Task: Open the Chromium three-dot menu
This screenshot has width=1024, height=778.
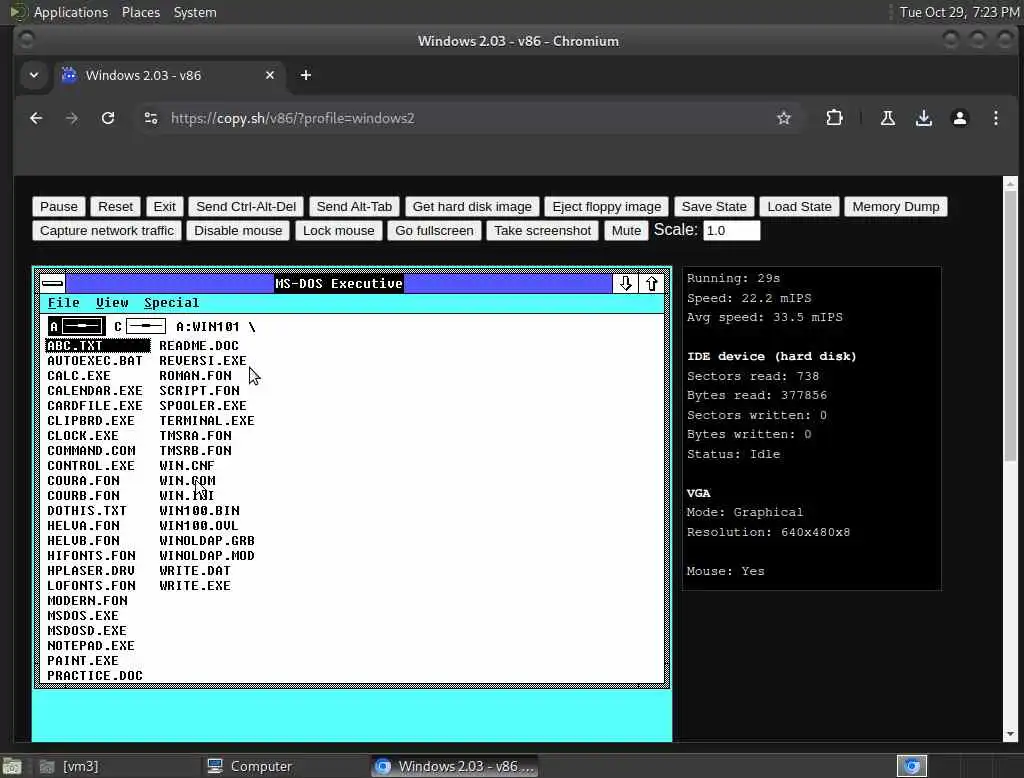Action: 995,118
